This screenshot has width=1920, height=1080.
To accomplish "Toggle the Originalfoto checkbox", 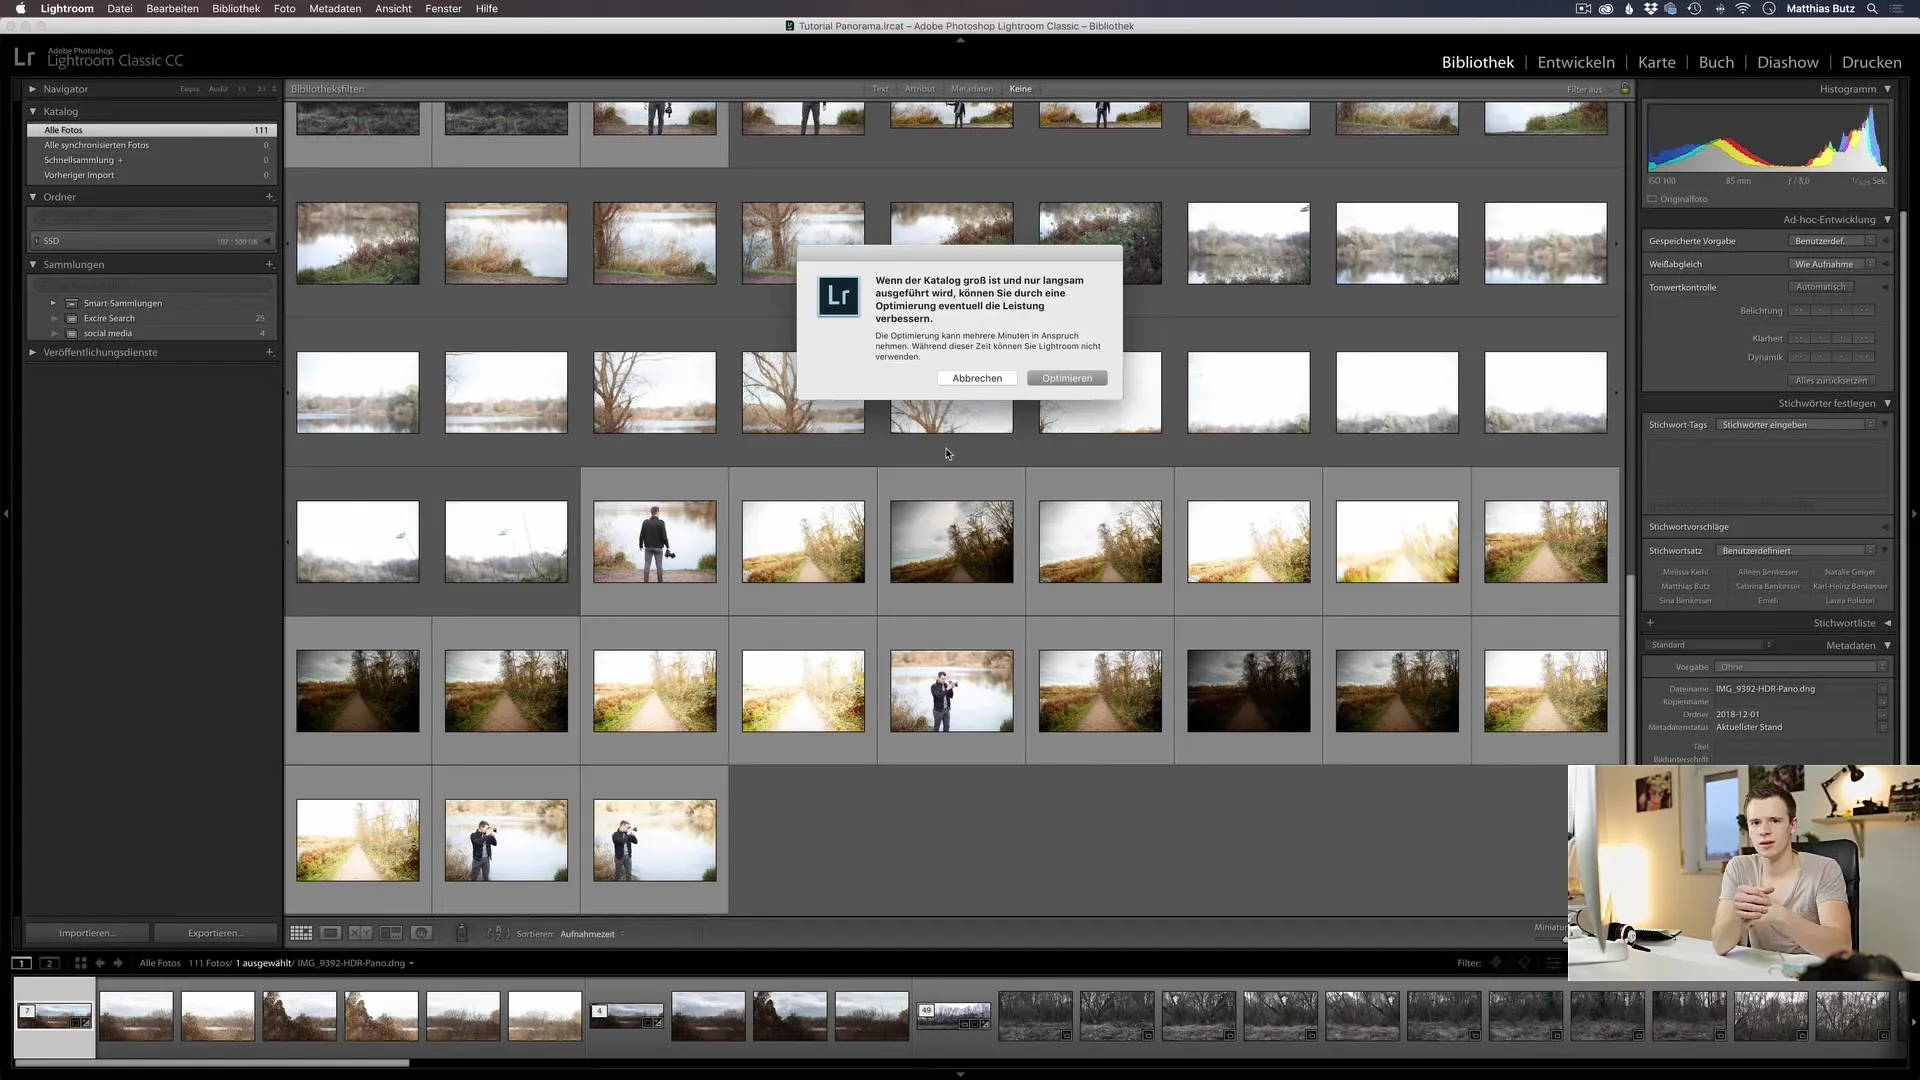I will (x=1653, y=199).
